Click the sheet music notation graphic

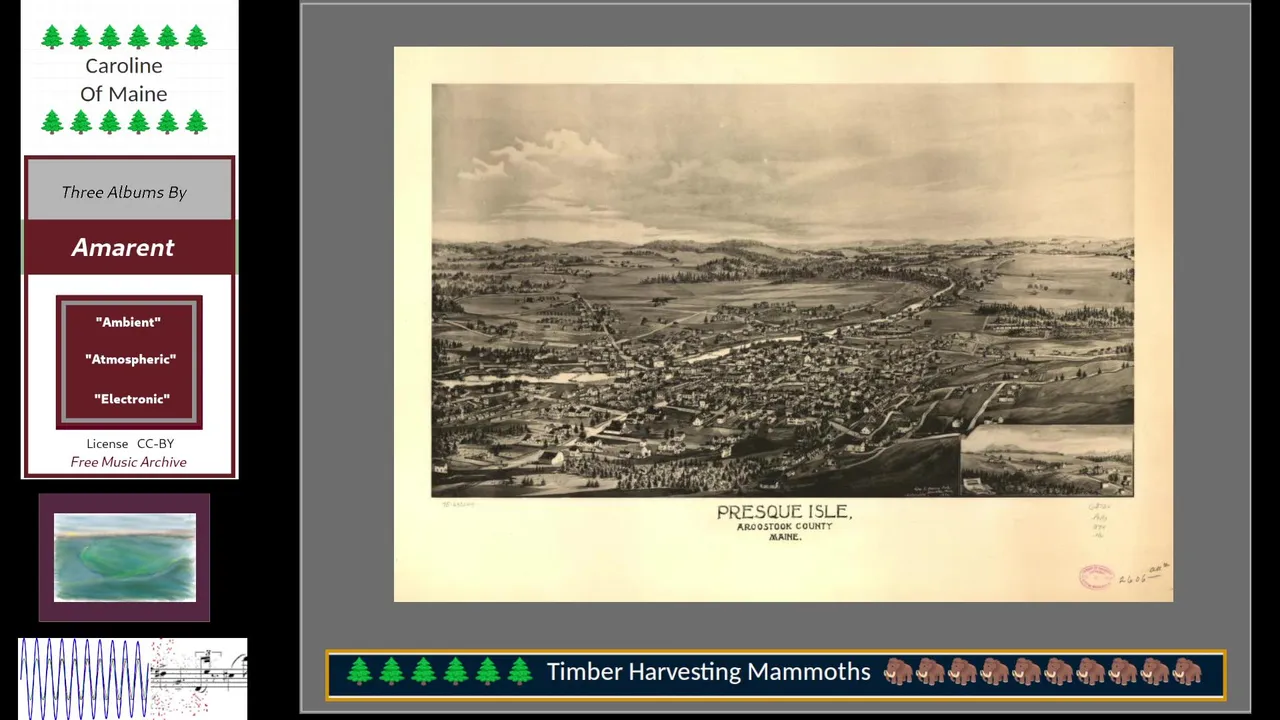click(x=199, y=678)
